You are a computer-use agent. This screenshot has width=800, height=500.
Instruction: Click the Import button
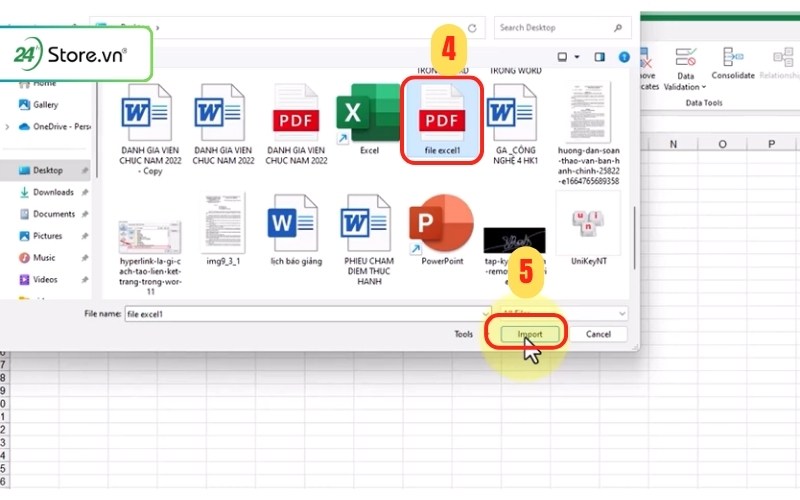pyautogui.click(x=530, y=334)
